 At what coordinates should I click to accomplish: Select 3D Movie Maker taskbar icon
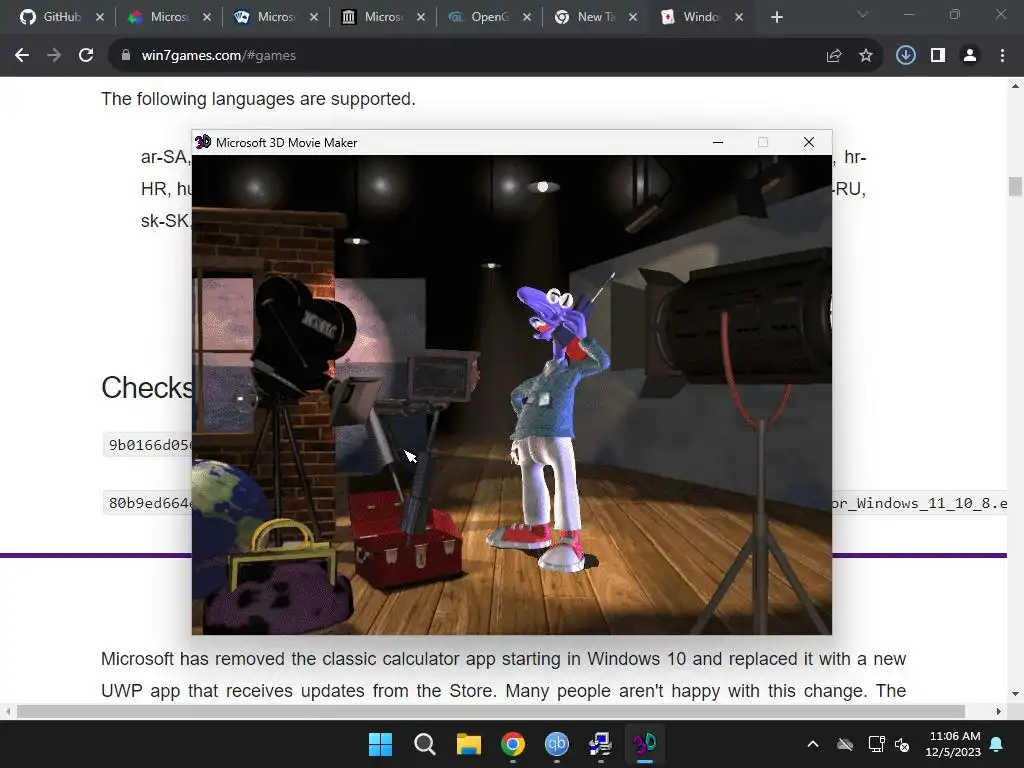645,744
